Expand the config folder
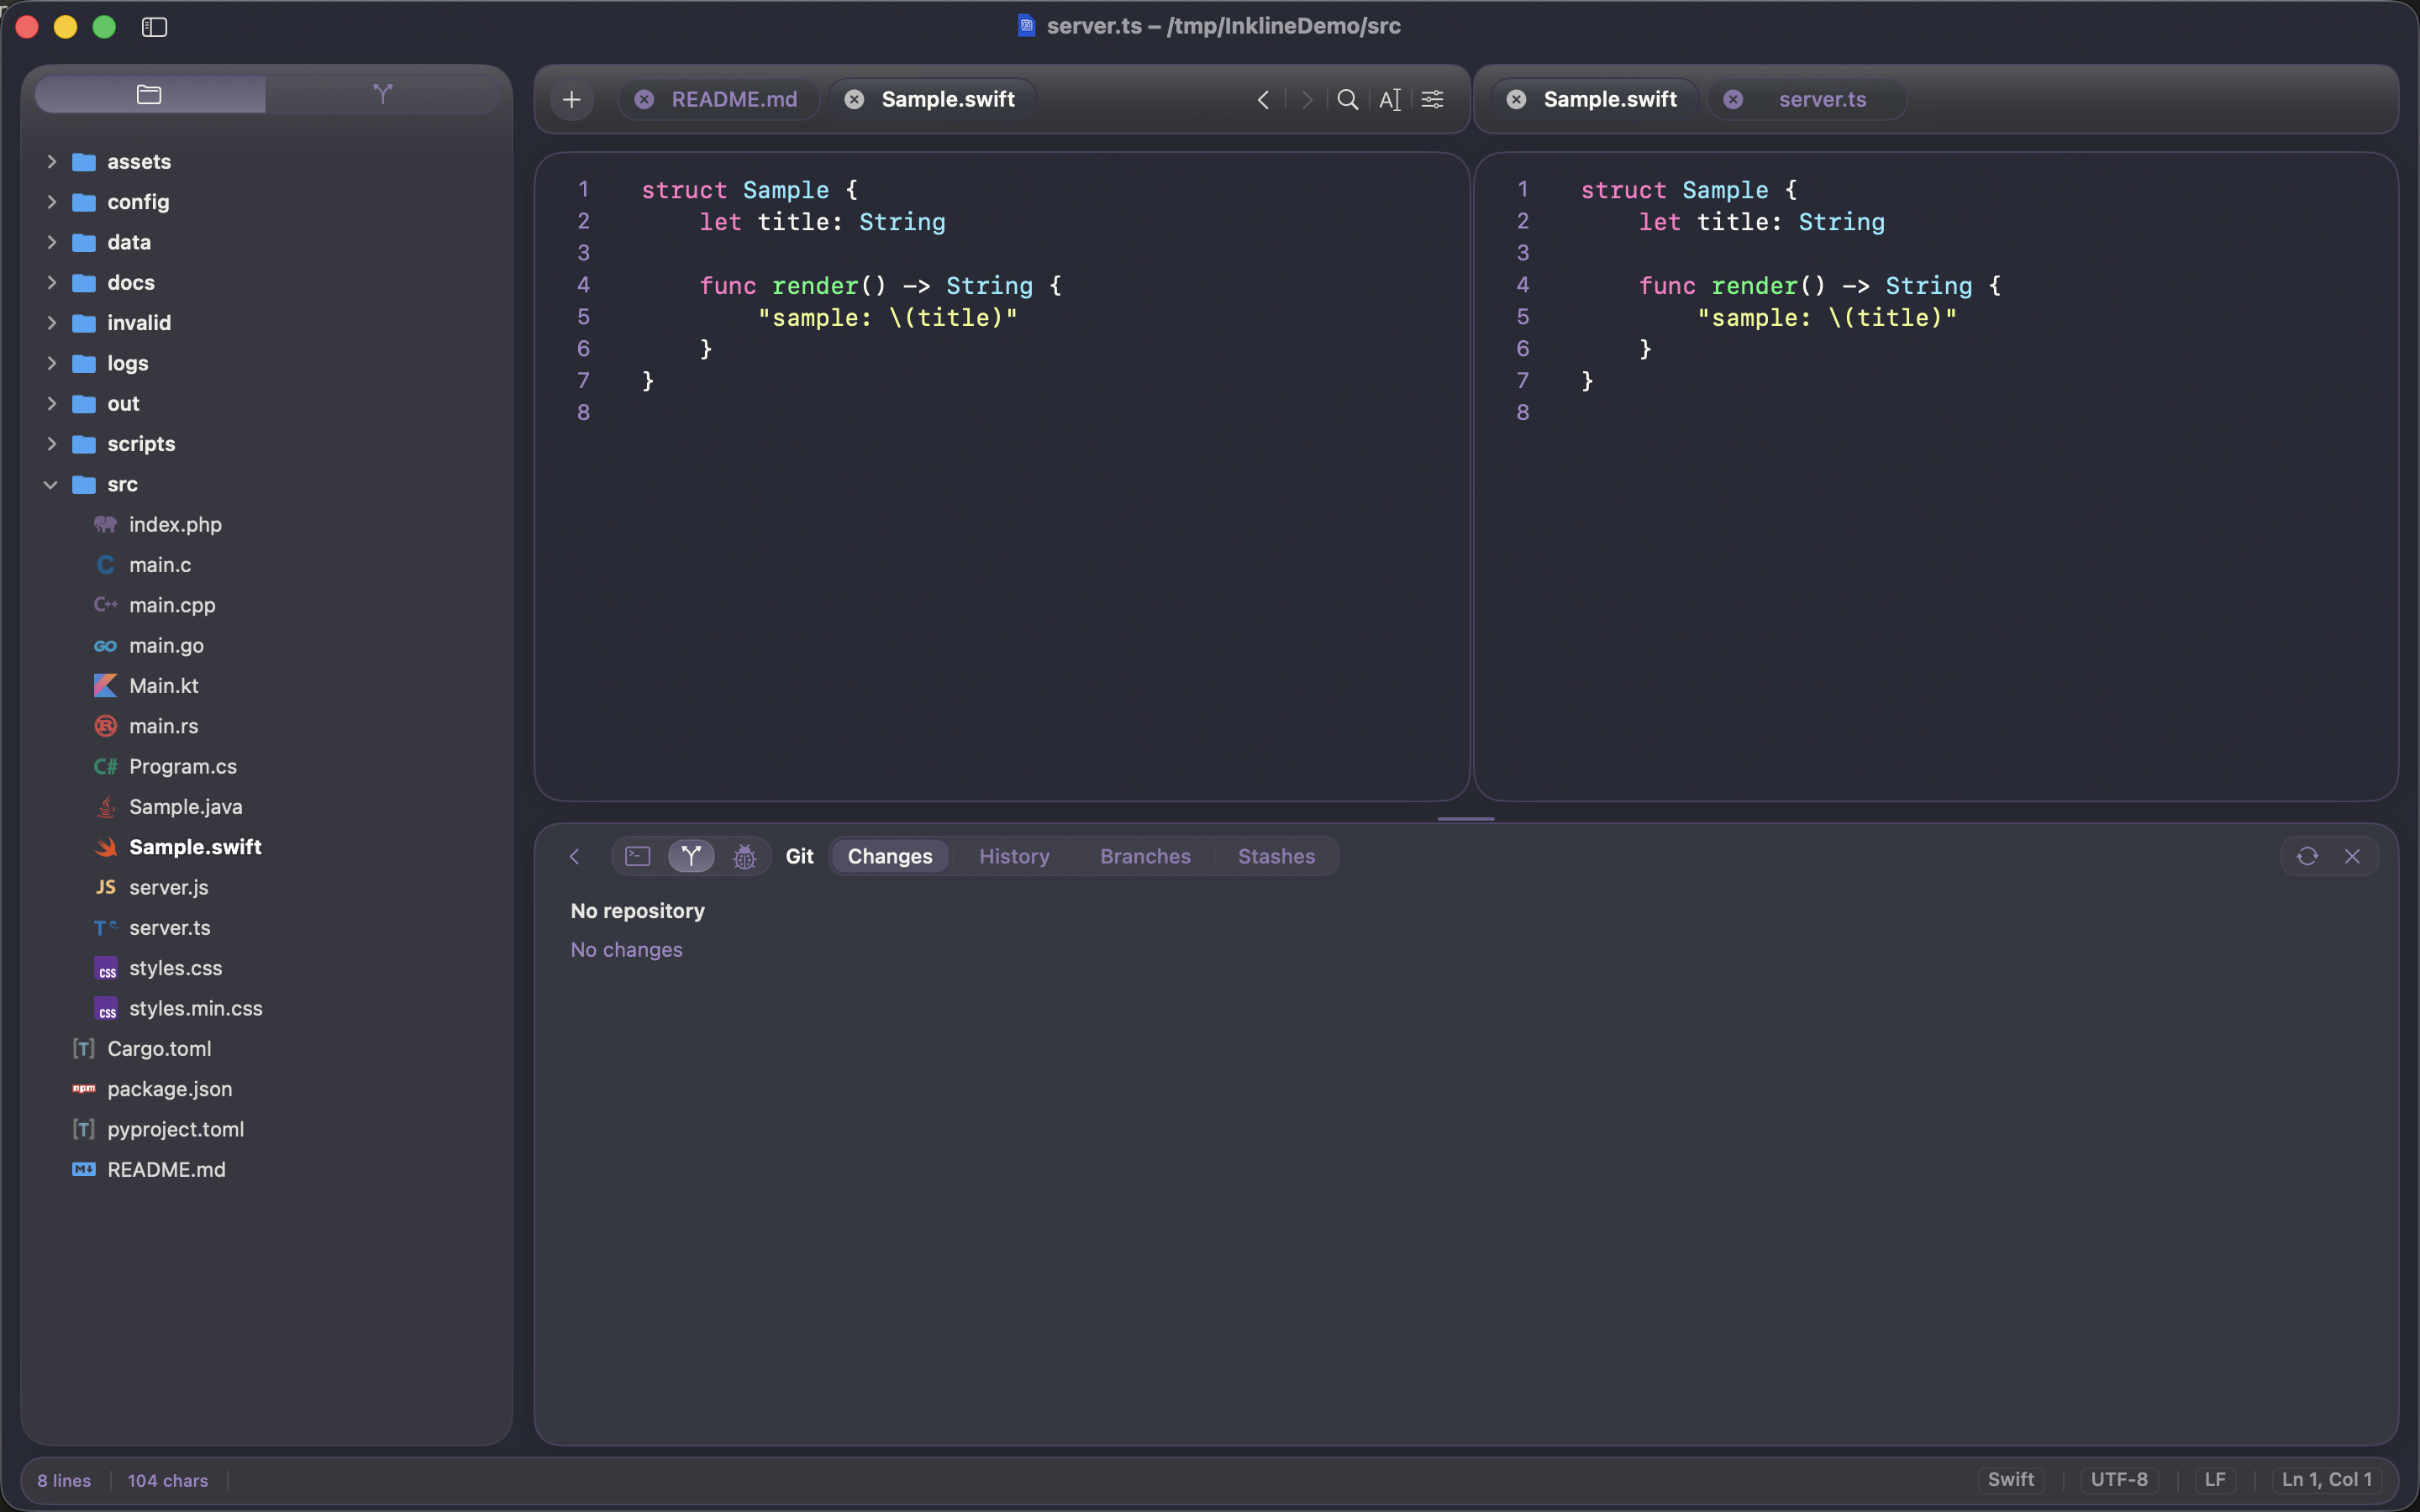The width and height of the screenshot is (2420, 1512). (52, 202)
